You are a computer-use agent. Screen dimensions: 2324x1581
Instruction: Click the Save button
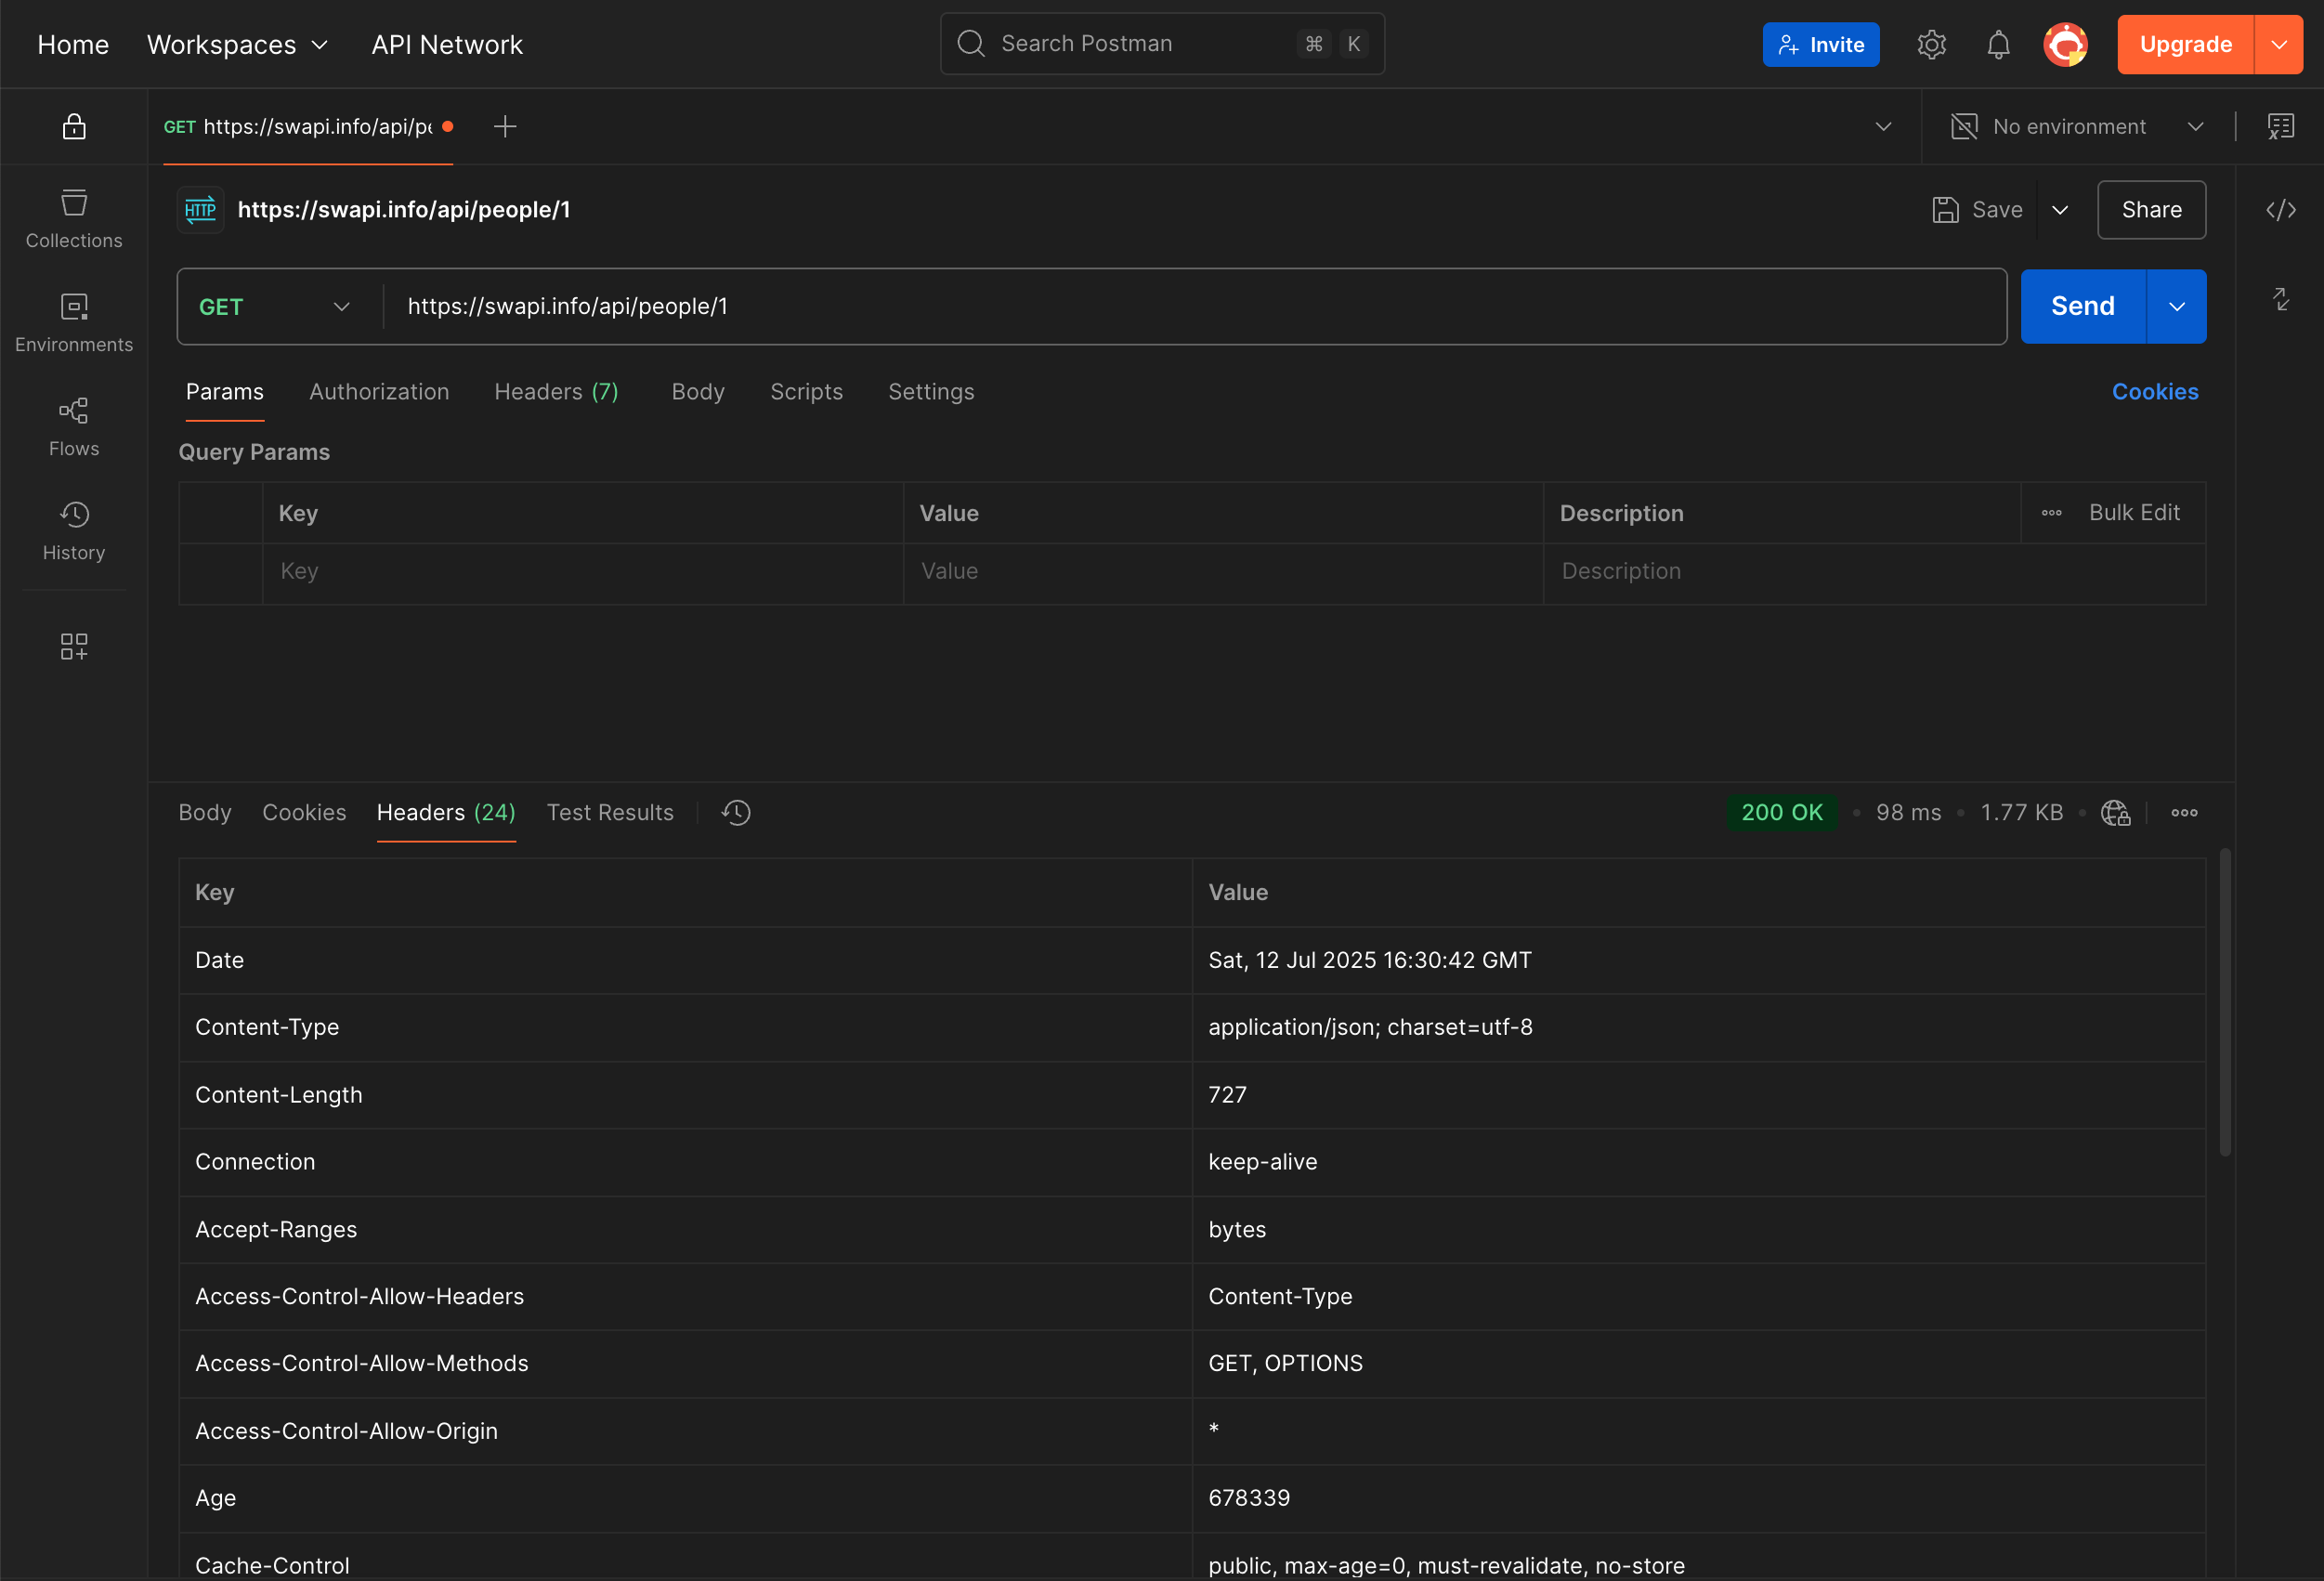(1977, 209)
